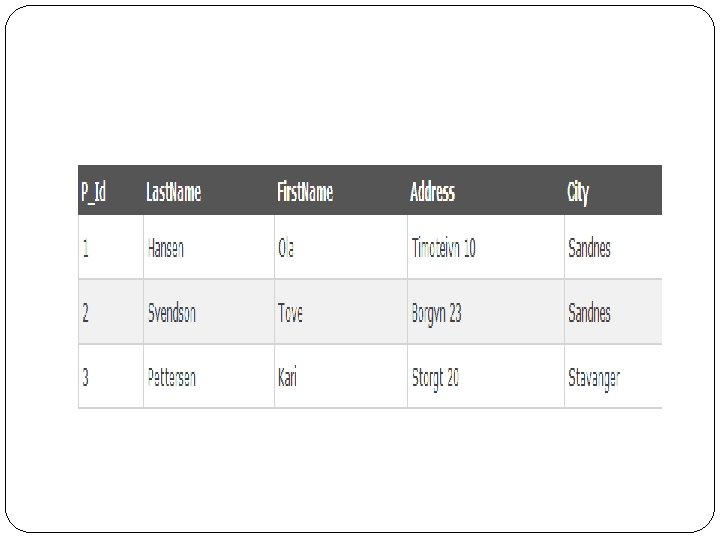Click the first name Ola
The width and height of the screenshot is (720, 540).
(x=288, y=248)
